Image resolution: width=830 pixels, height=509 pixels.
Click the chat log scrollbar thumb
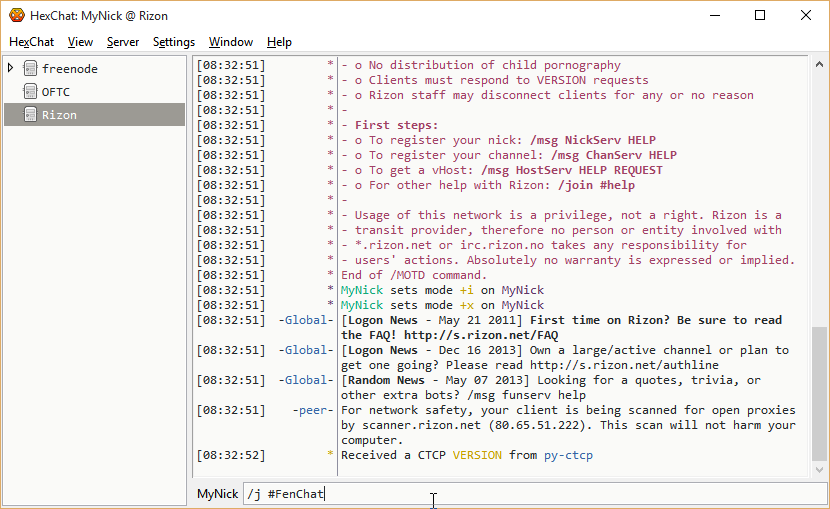coord(819,394)
